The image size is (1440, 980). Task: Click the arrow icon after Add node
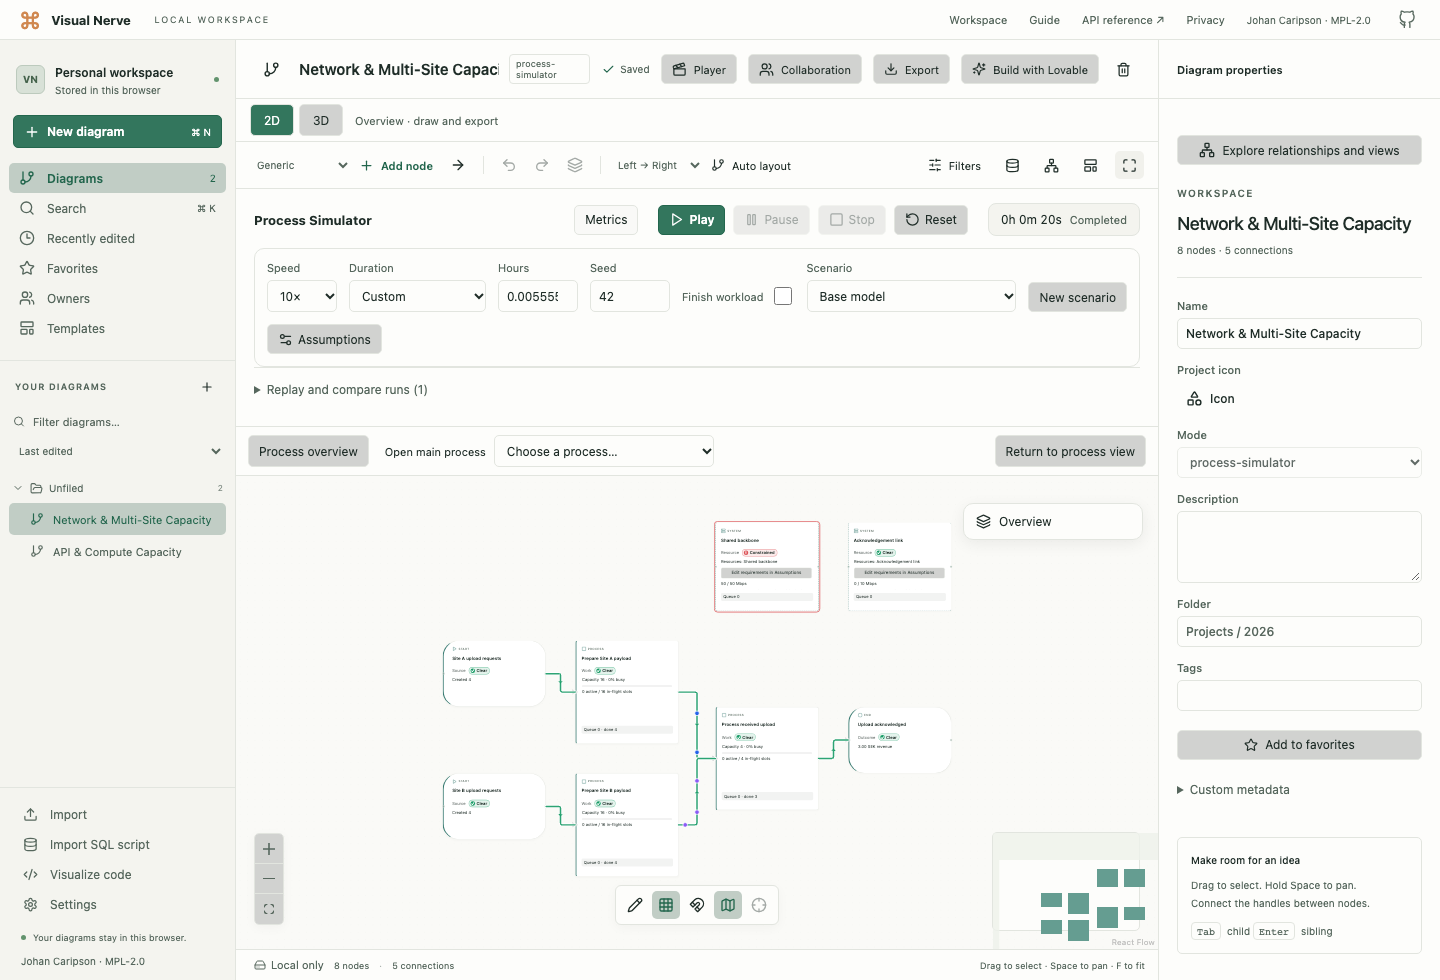point(458,165)
